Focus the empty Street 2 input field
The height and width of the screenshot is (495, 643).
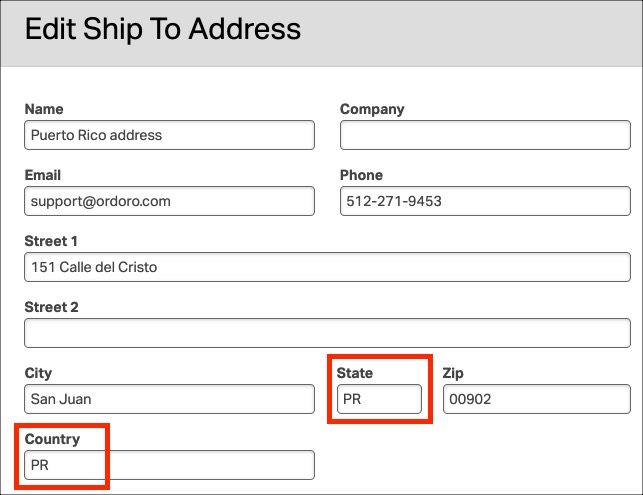(327, 333)
